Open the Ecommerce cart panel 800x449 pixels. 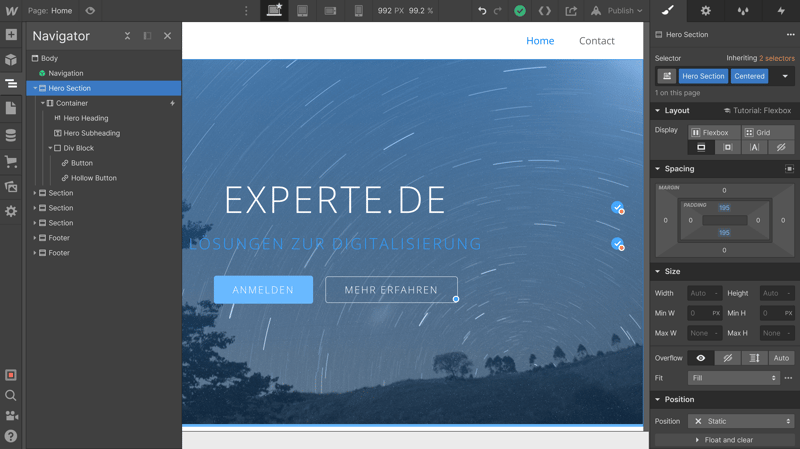(11, 162)
